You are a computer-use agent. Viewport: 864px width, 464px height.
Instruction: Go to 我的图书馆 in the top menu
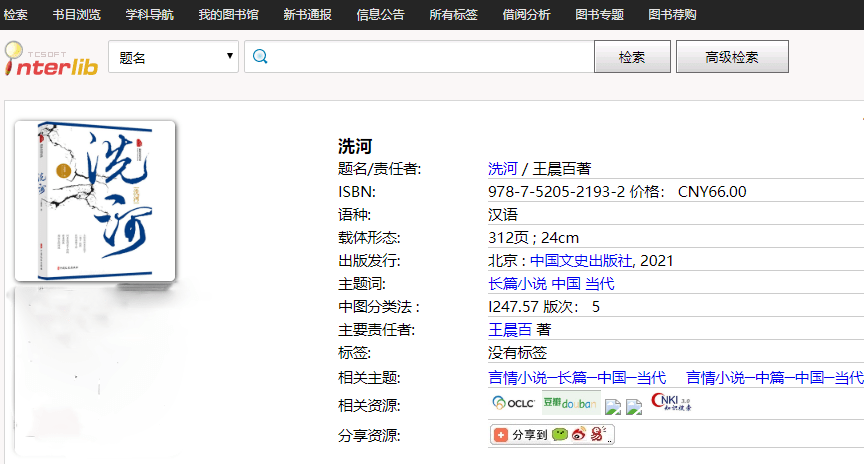pyautogui.click(x=228, y=15)
